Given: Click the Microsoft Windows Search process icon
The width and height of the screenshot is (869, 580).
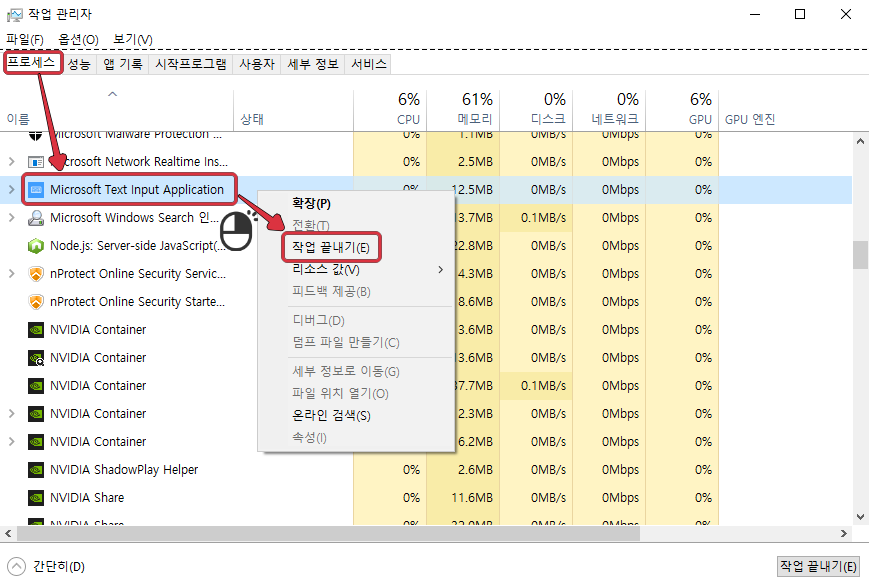Looking at the screenshot, I should coord(34,217).
